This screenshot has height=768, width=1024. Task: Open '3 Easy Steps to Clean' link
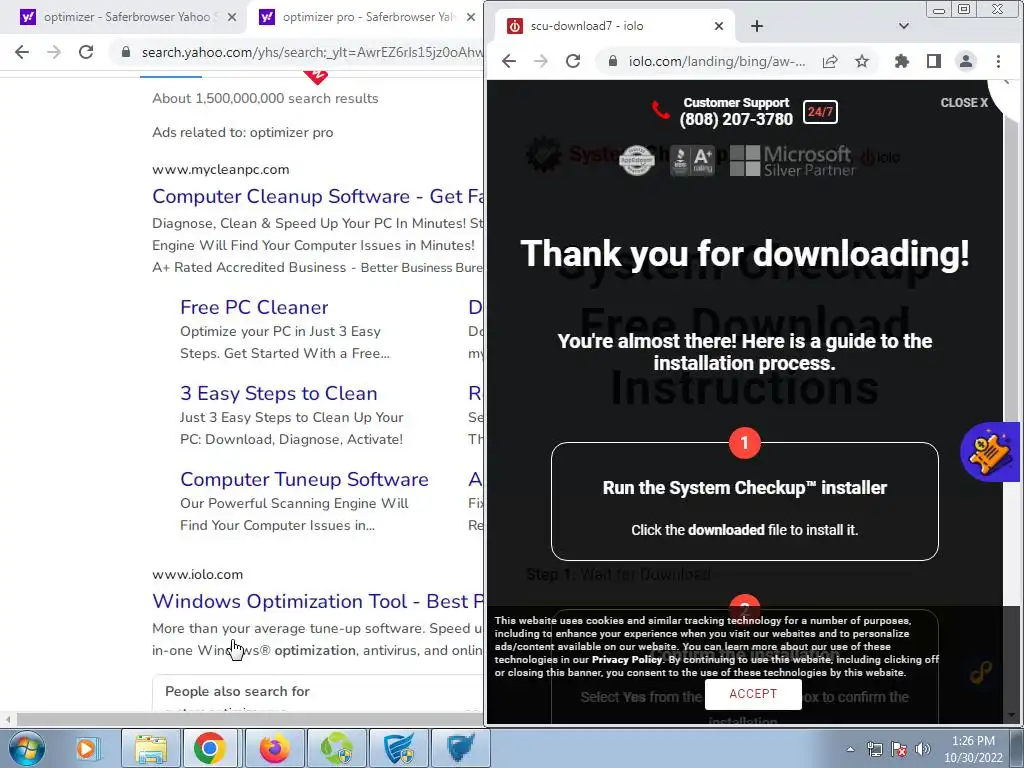(279, 393)
